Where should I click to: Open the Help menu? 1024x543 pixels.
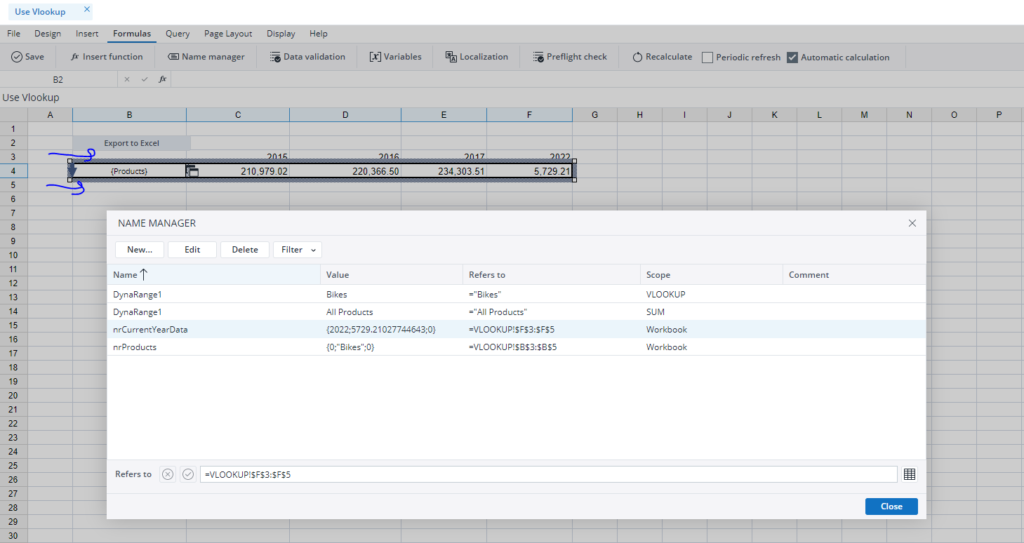(x=319, y=33)
